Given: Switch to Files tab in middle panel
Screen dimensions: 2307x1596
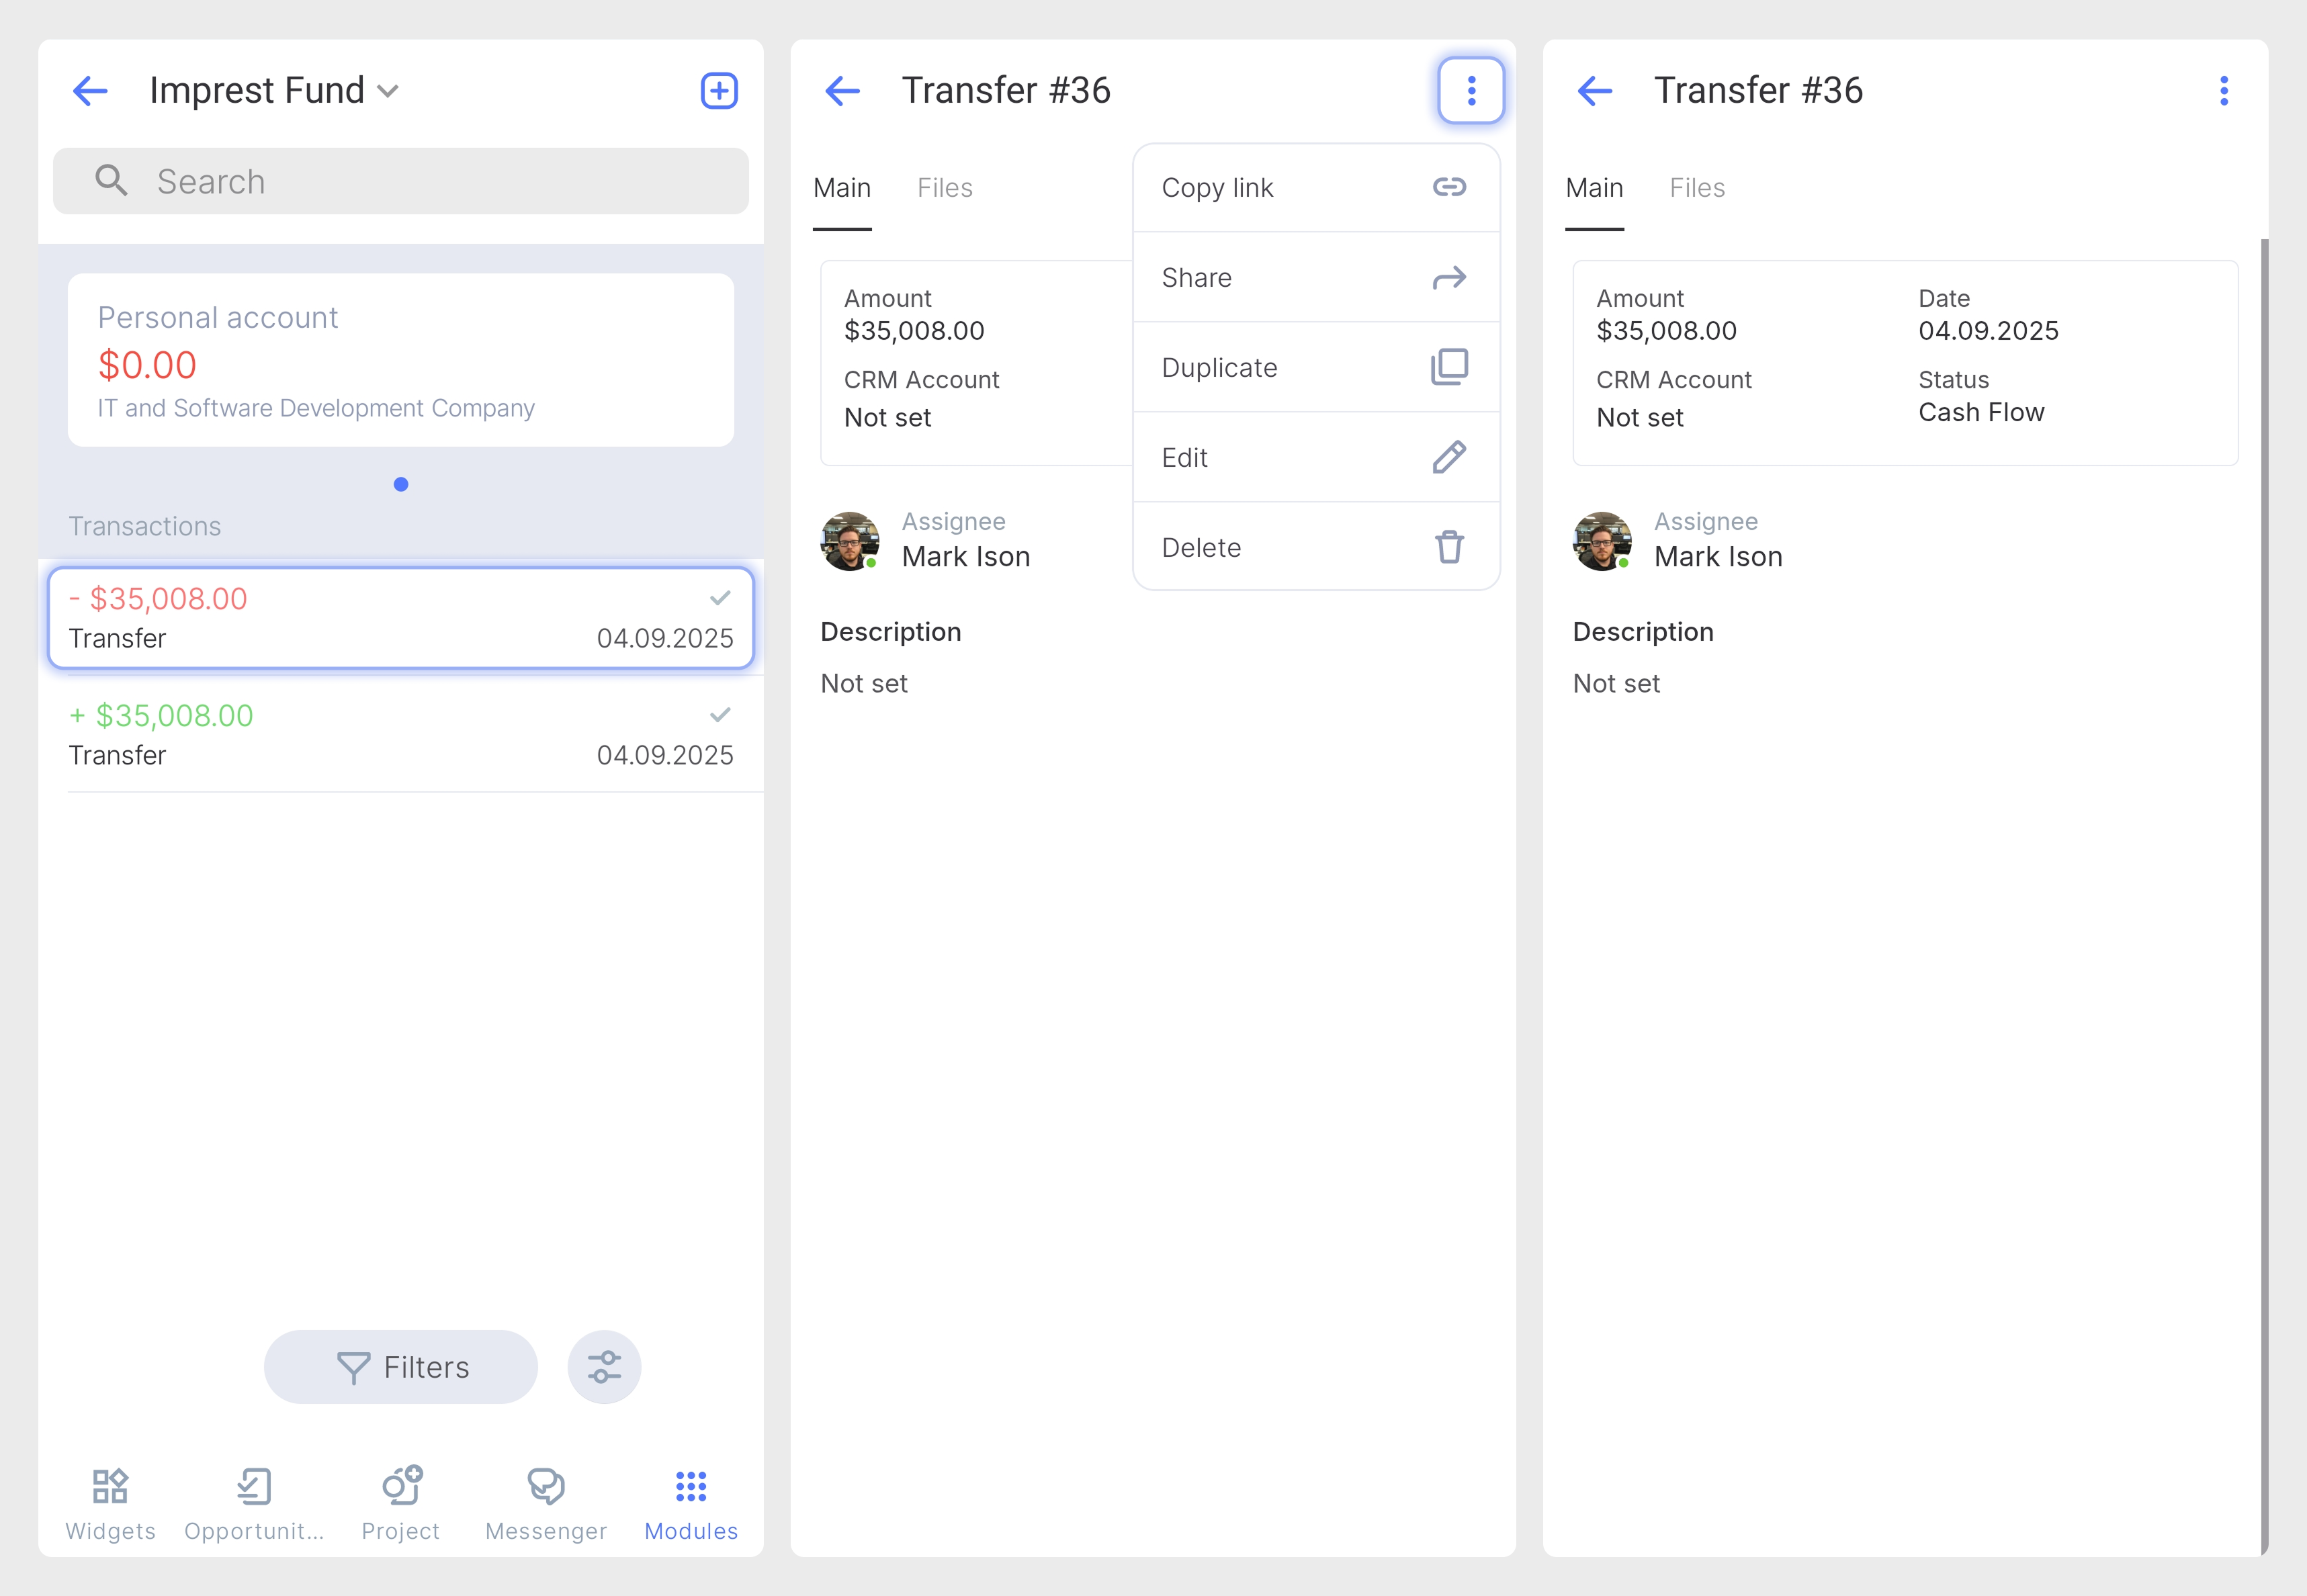Looking at the screenshot, I should [945, 188].
